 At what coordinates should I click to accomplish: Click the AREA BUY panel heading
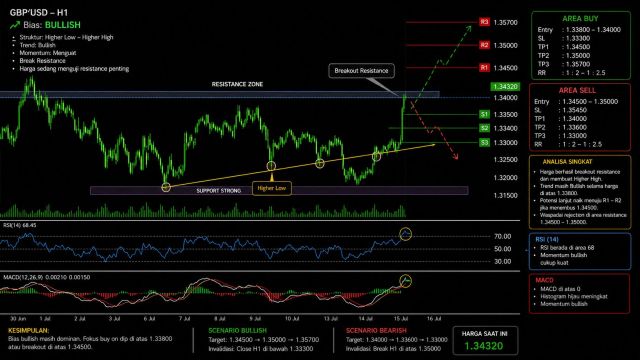580,18
